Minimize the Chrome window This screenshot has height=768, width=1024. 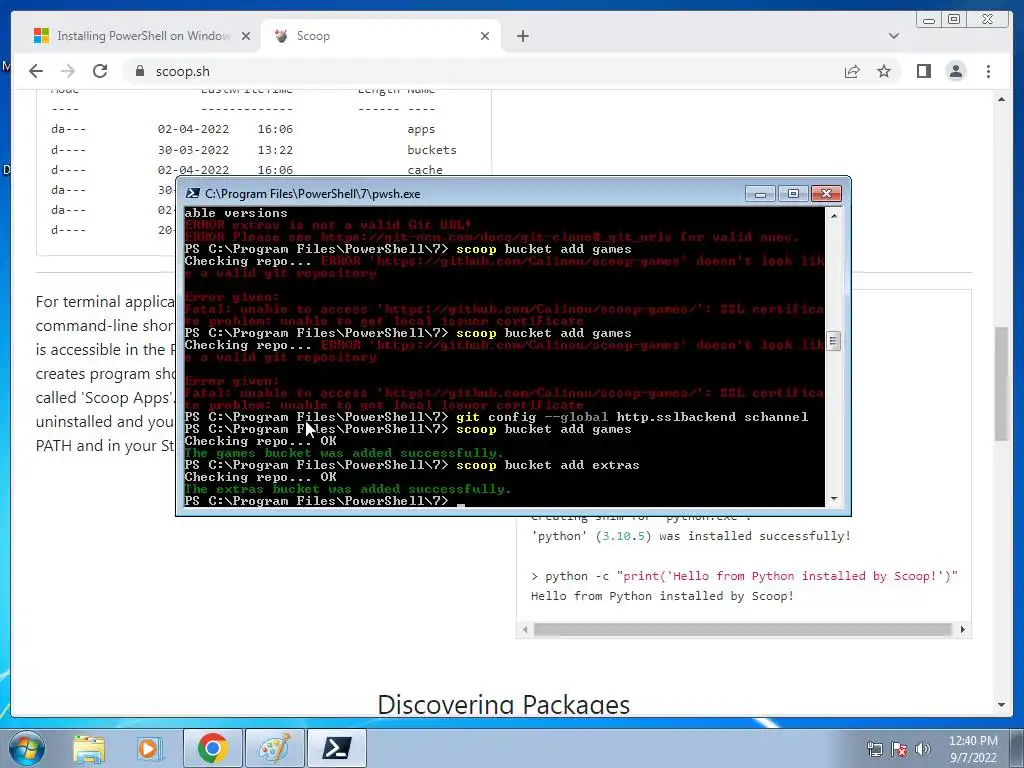click(x=929, y=20)
